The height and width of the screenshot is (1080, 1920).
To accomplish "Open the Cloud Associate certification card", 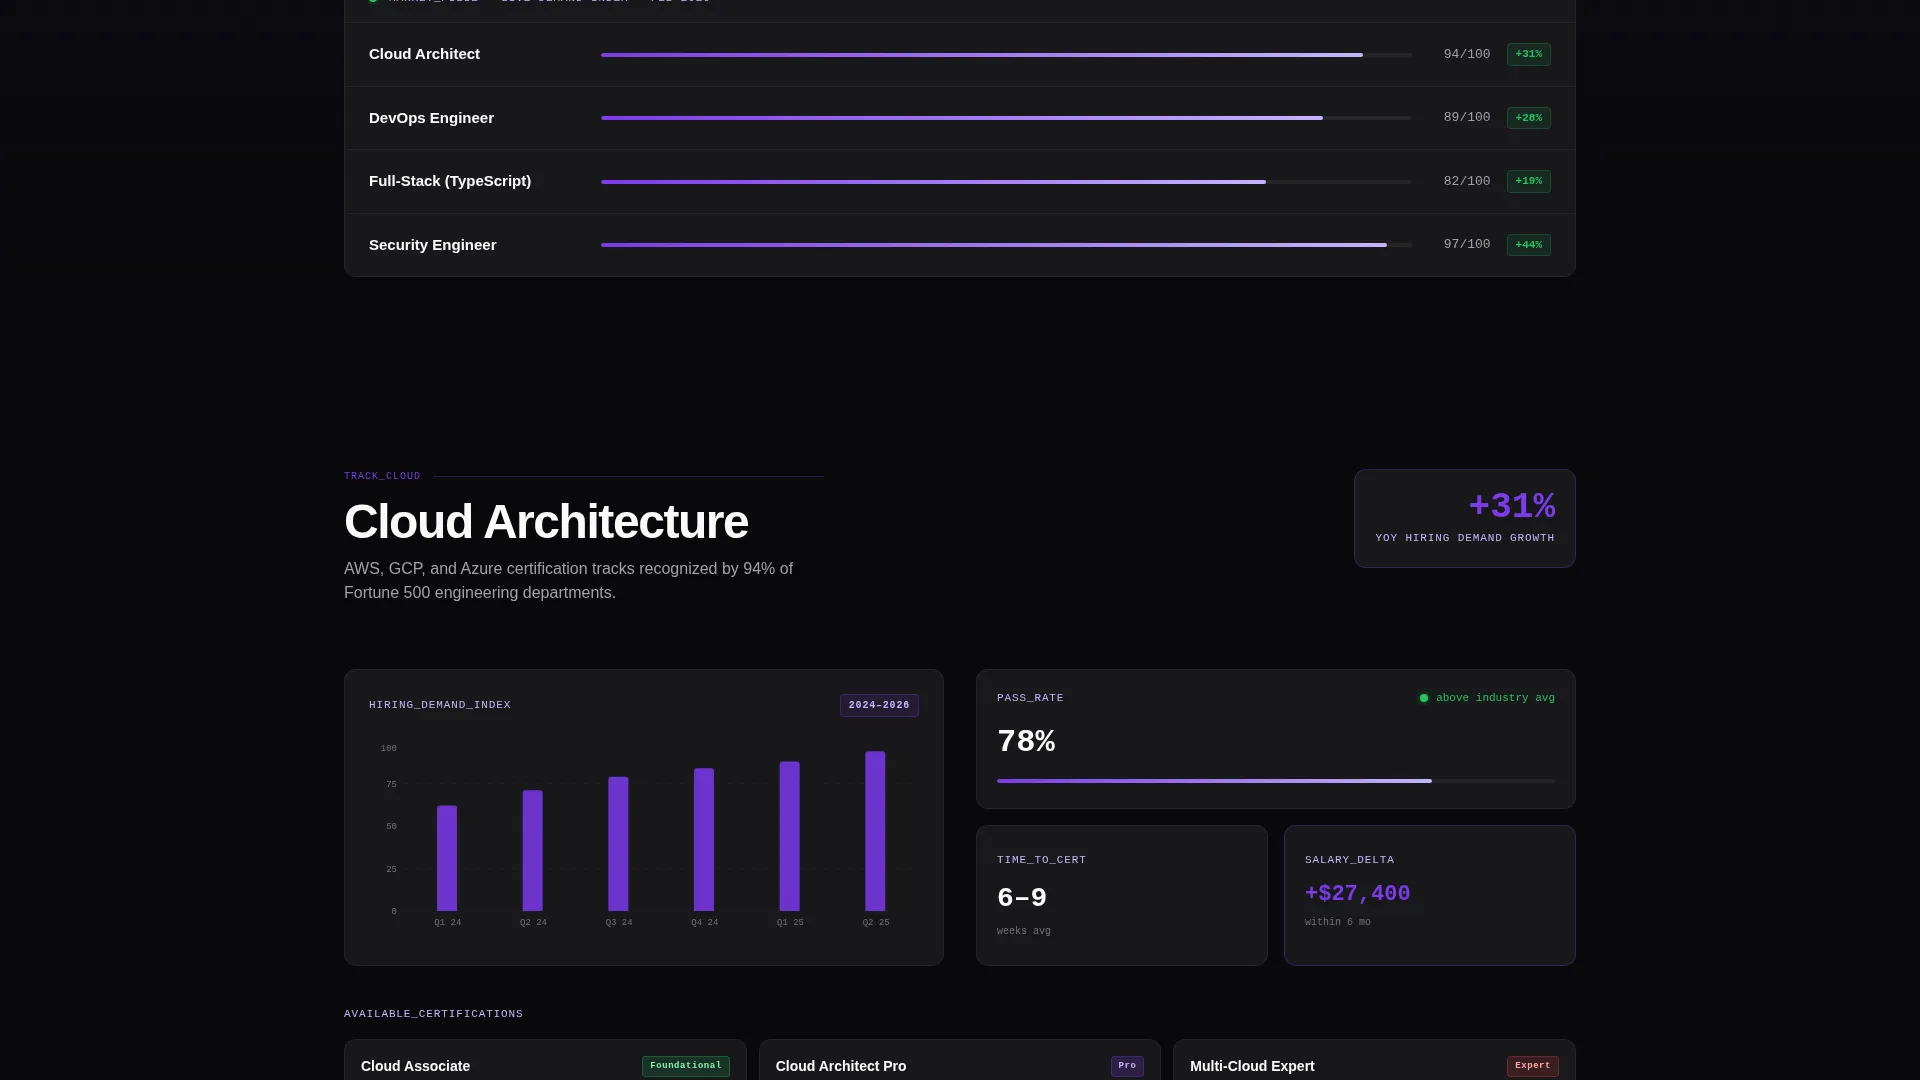I will 545,1060.
